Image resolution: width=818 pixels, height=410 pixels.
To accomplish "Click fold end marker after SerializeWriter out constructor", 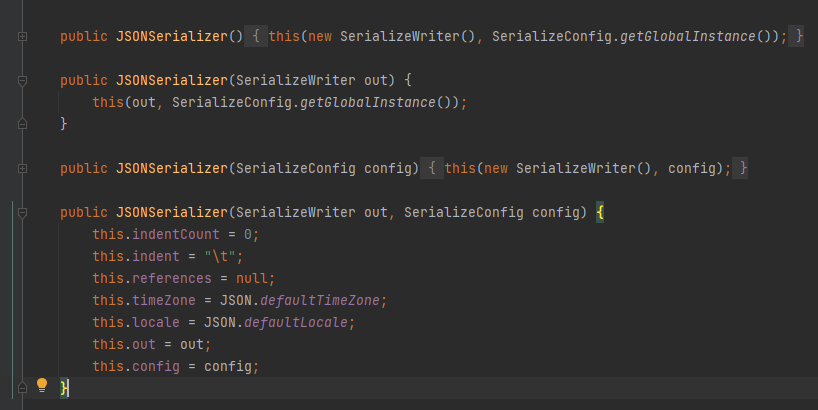I will pyautogui.click(x=21, y=124).
